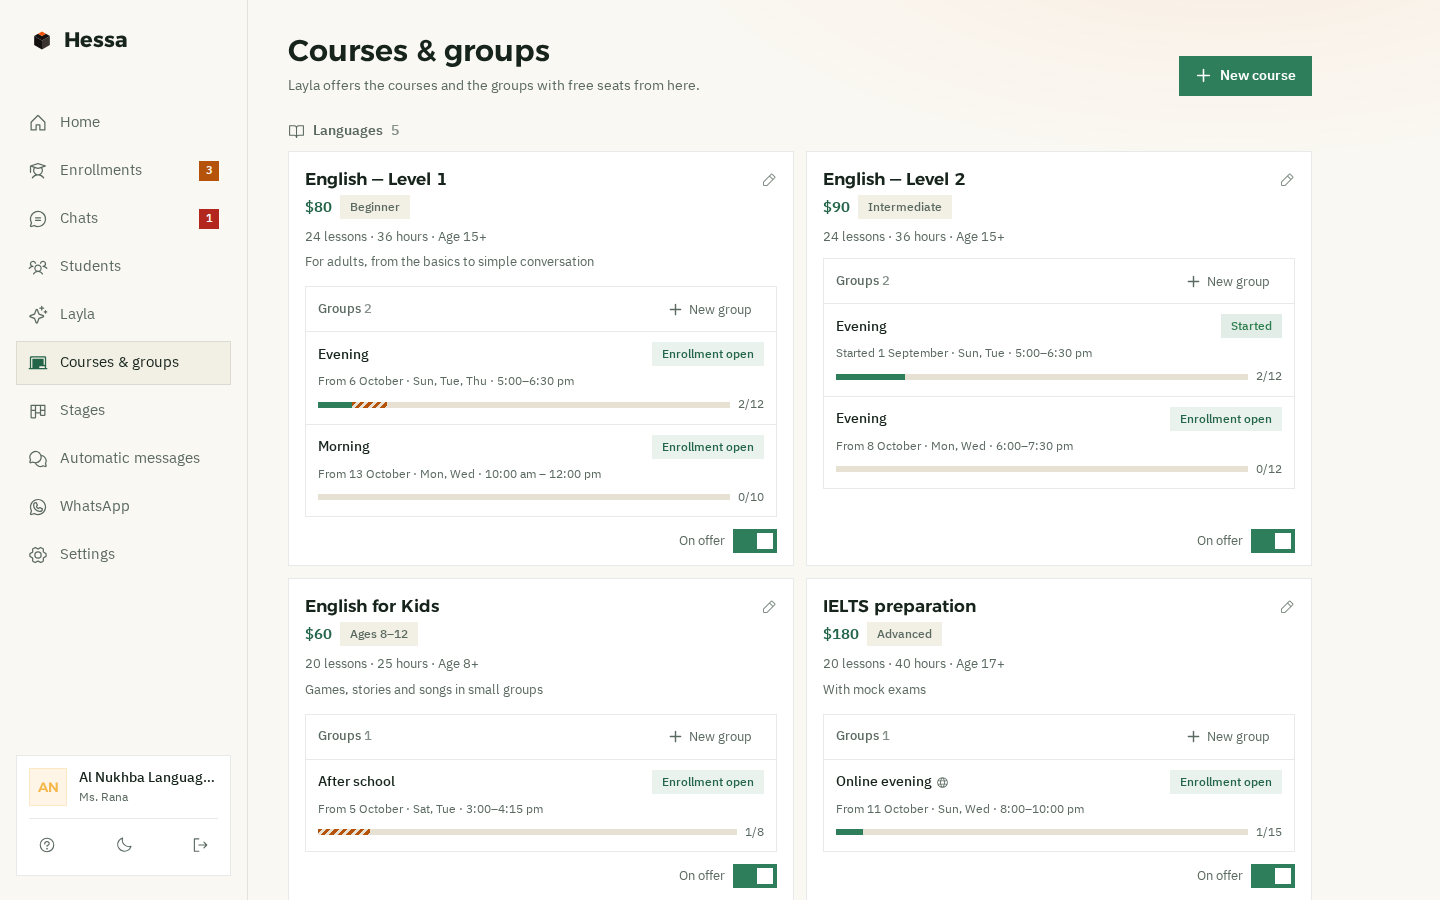The height and width of the screenshot is (900, 1440).
Task: Add New group to English for Kids
Action: tap(710, 737)
